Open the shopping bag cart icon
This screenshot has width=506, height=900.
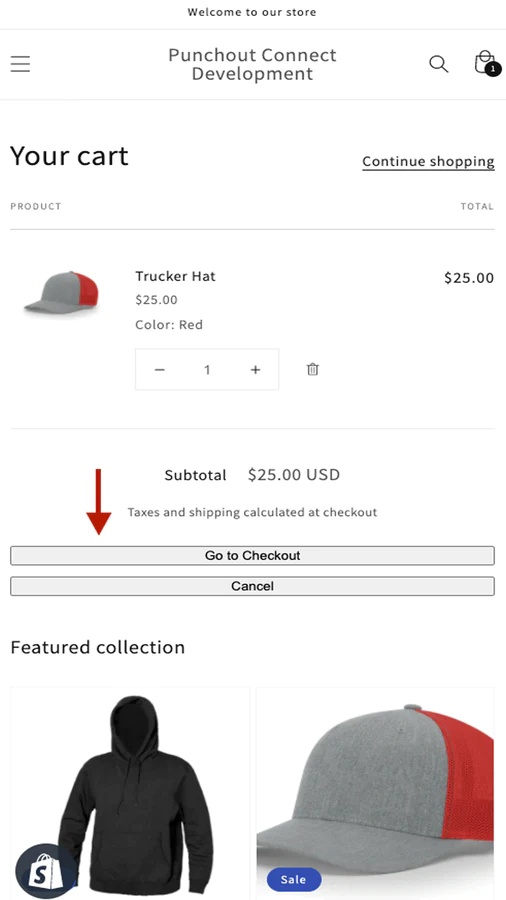click(x=485, y=63)
